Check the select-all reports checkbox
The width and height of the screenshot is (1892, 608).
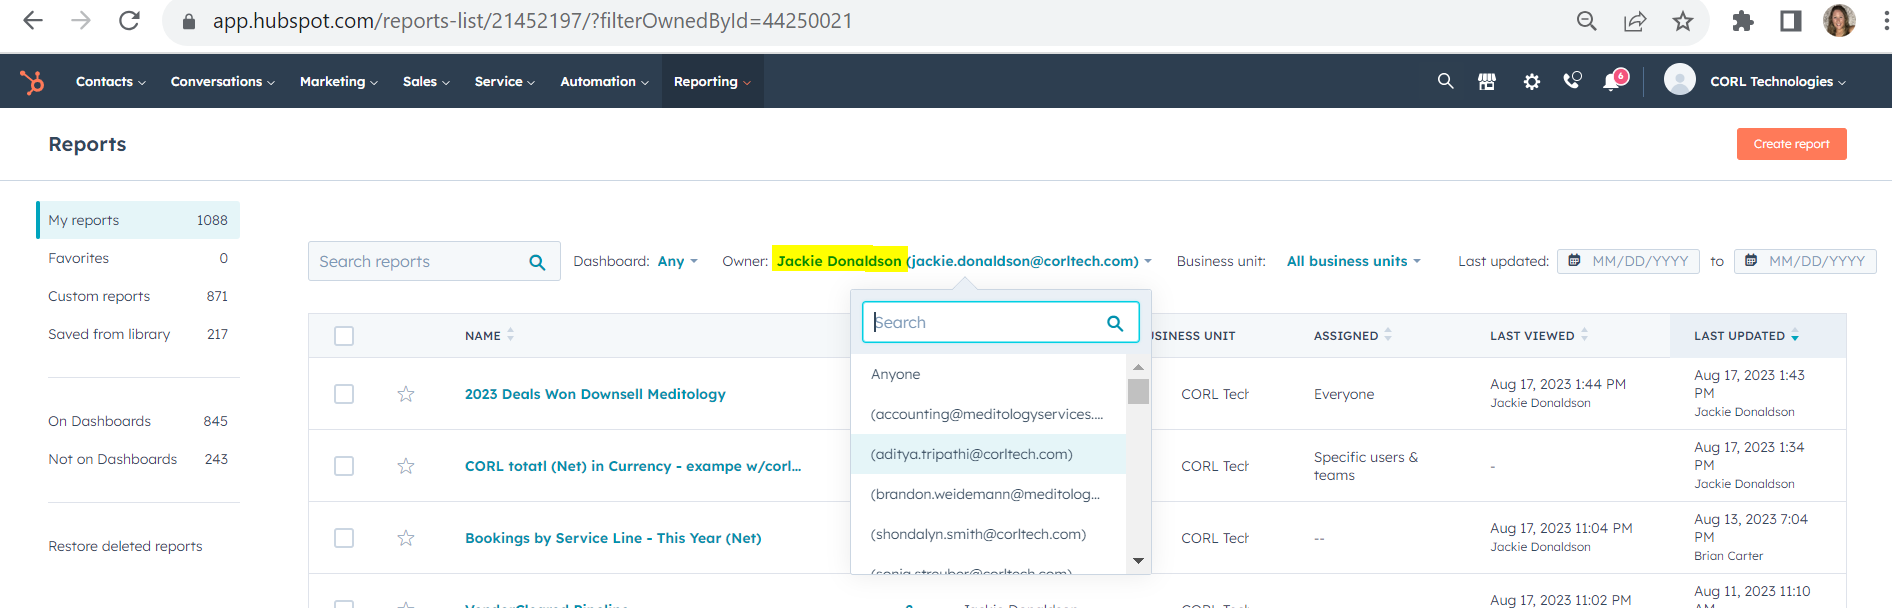click(344, 336)
